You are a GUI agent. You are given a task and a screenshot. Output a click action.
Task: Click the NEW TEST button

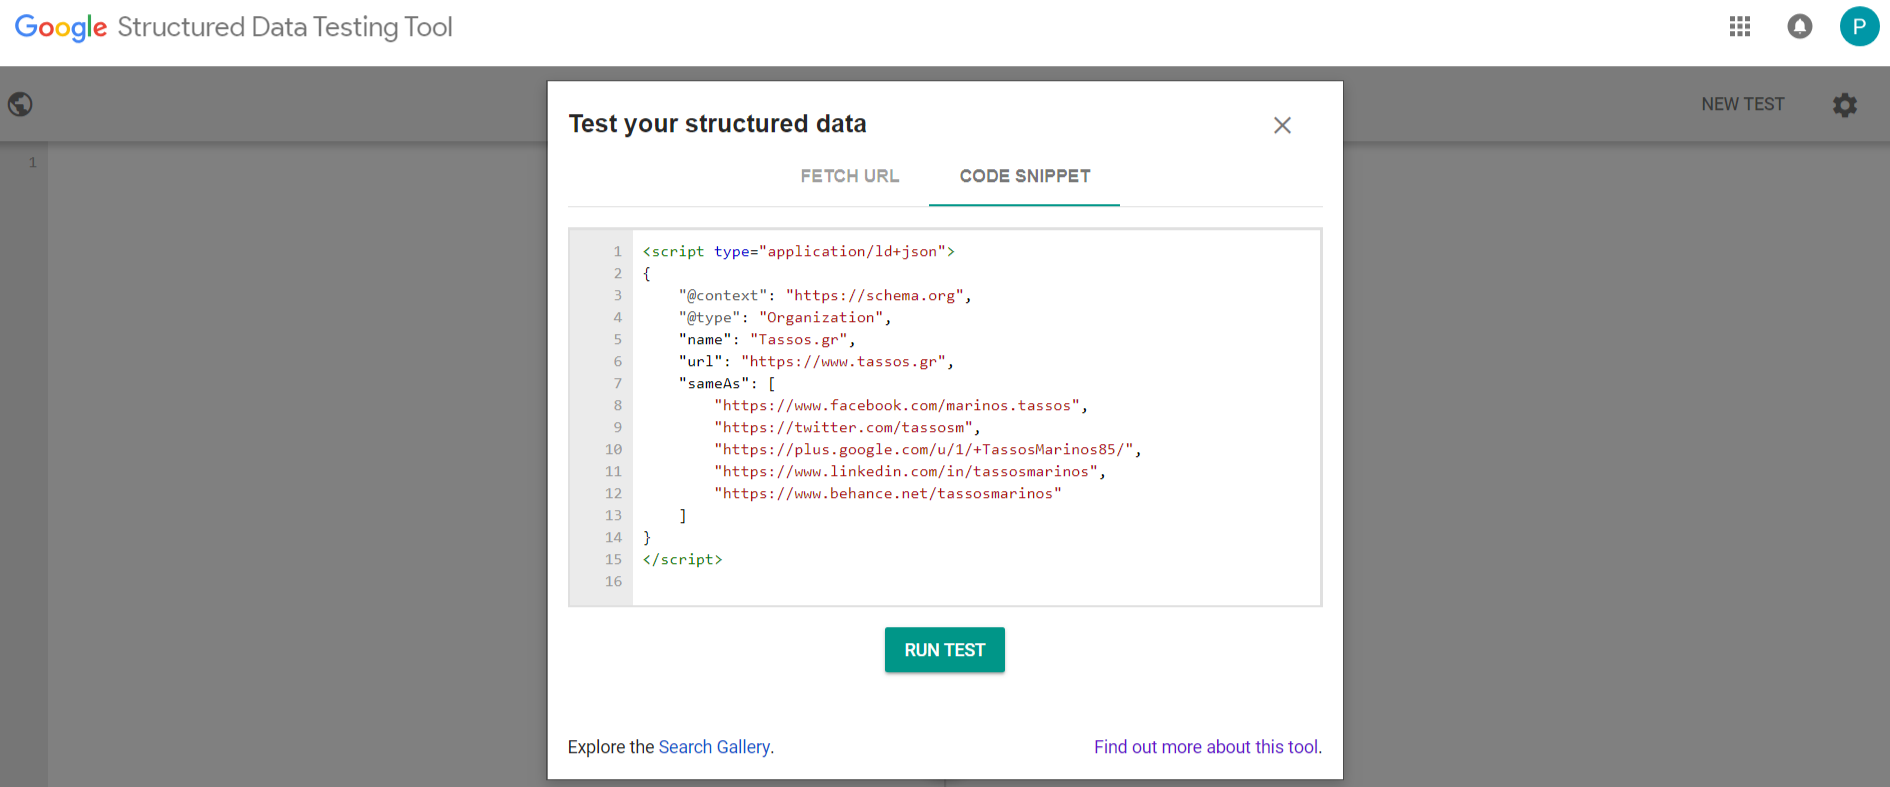[1742, 104]
